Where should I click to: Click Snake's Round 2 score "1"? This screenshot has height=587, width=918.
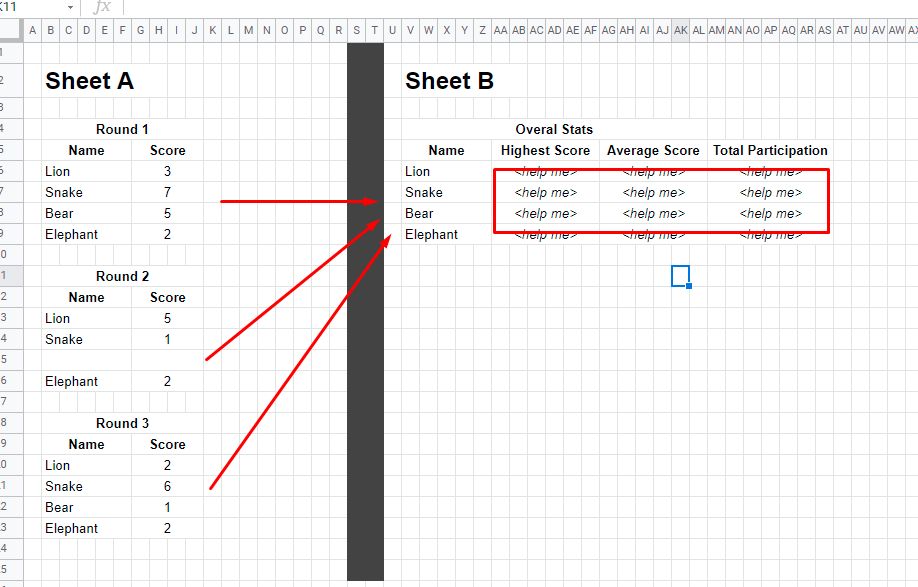point(167,339)
